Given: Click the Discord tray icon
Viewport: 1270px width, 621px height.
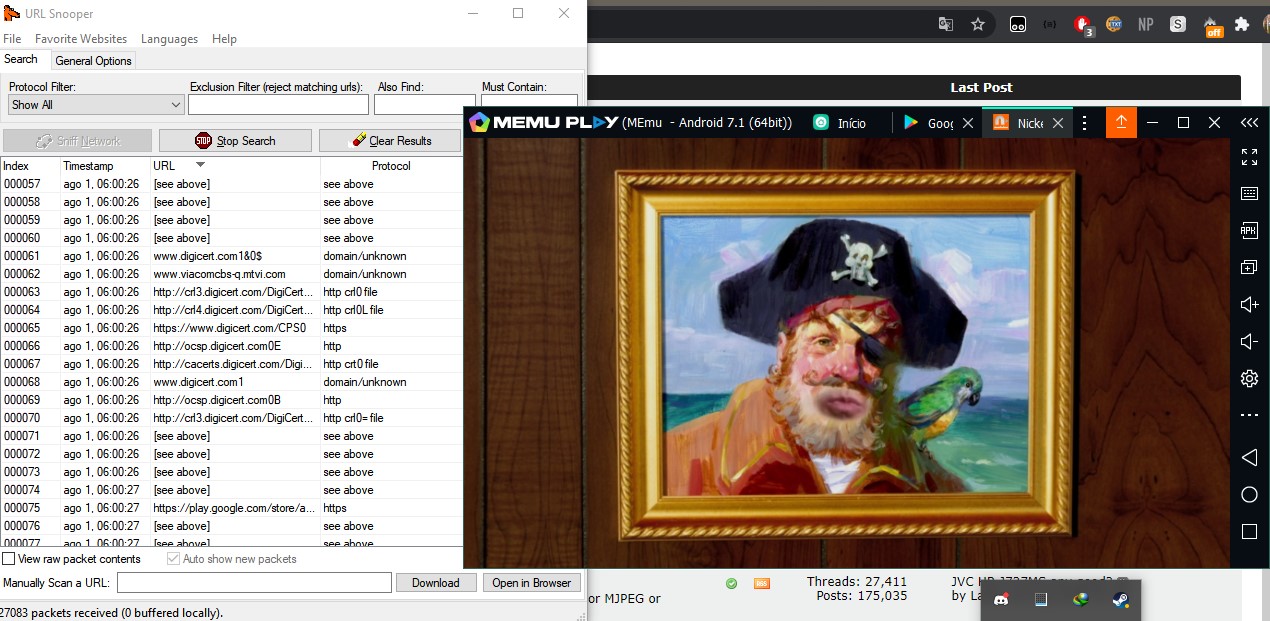Looking at the screenshot, I should click(x=1001, y=600).
